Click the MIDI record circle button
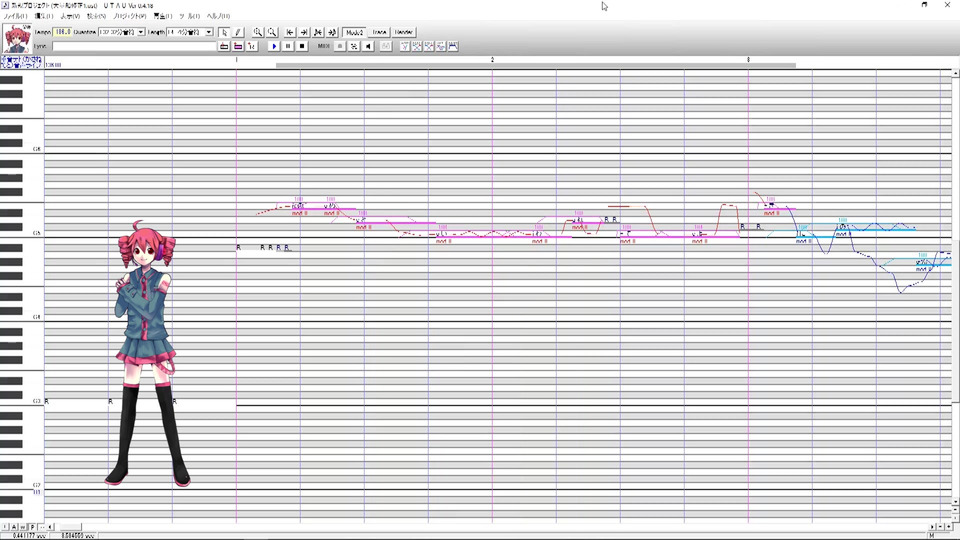The height and width of the screenshot is (540, 960). click(340, 46)
